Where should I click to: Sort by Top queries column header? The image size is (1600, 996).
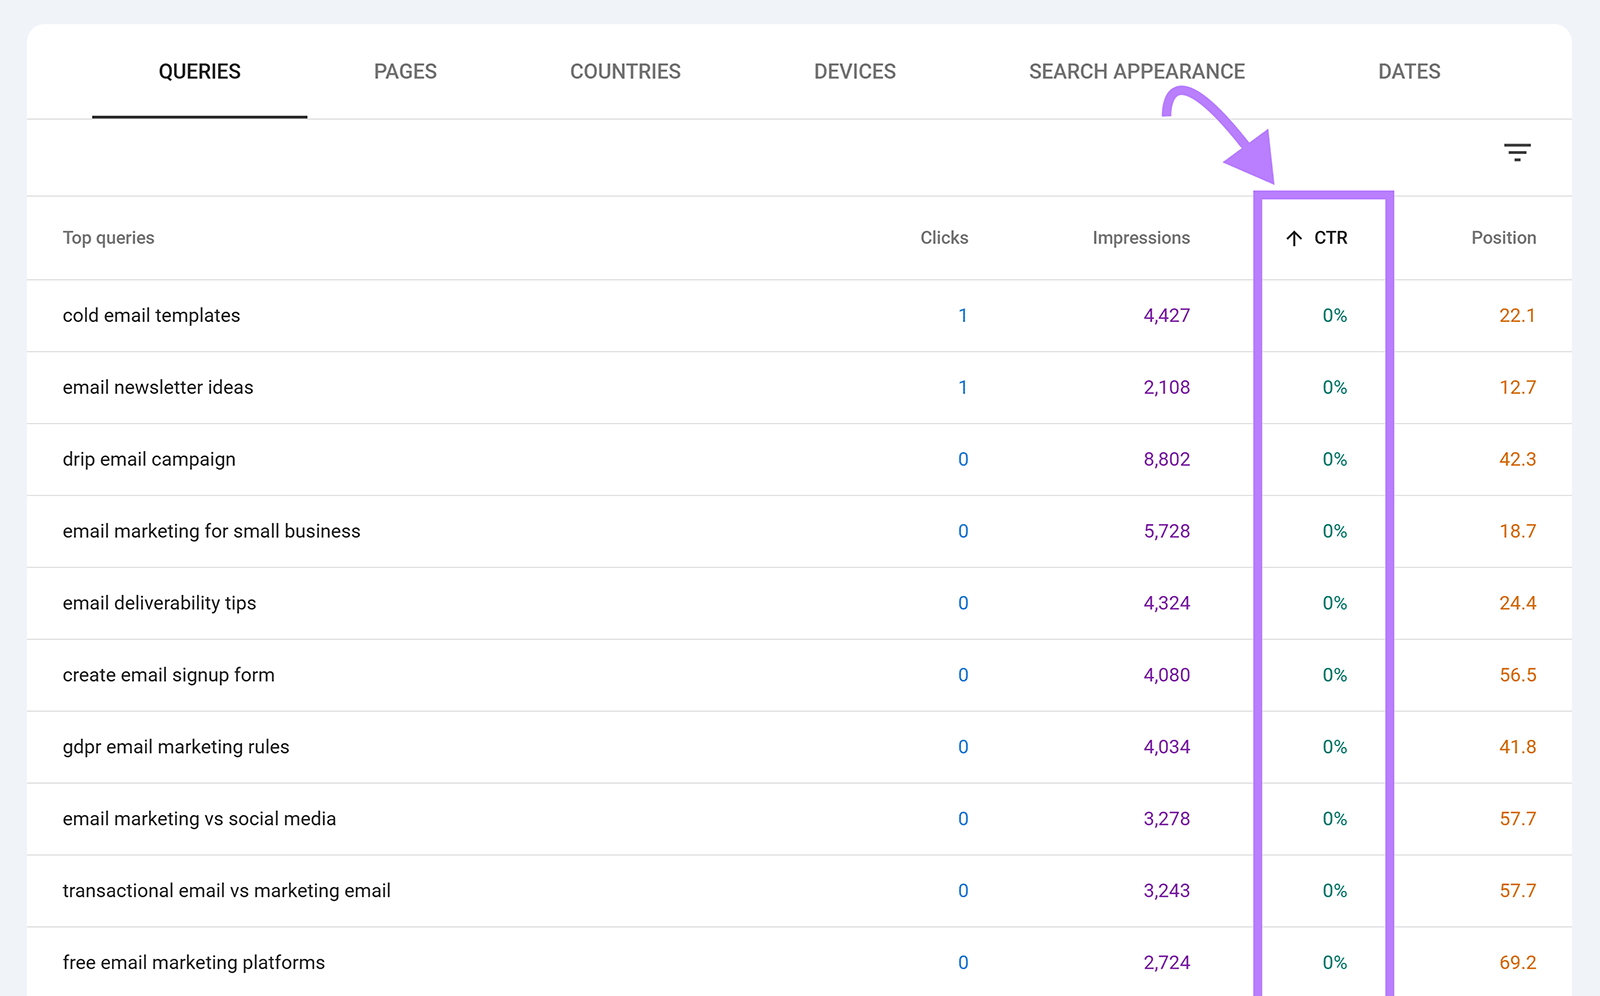[x=108, y=238]
